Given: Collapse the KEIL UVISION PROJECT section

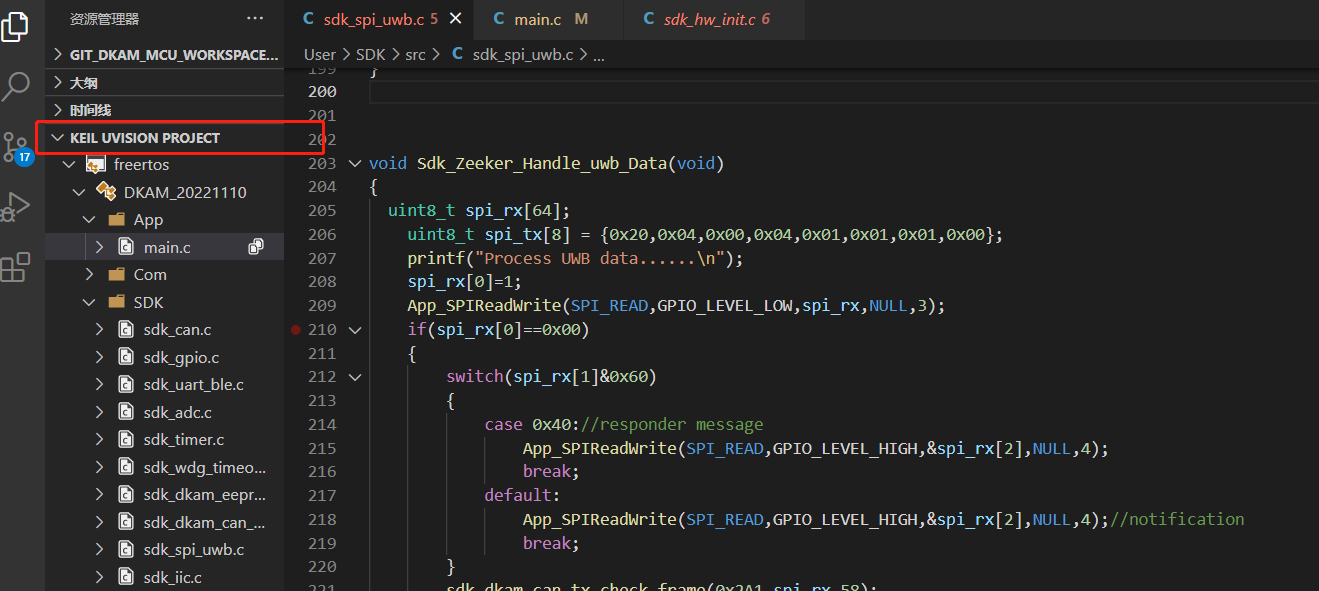Looking at the screenshot, I should [x=145, y=138].
